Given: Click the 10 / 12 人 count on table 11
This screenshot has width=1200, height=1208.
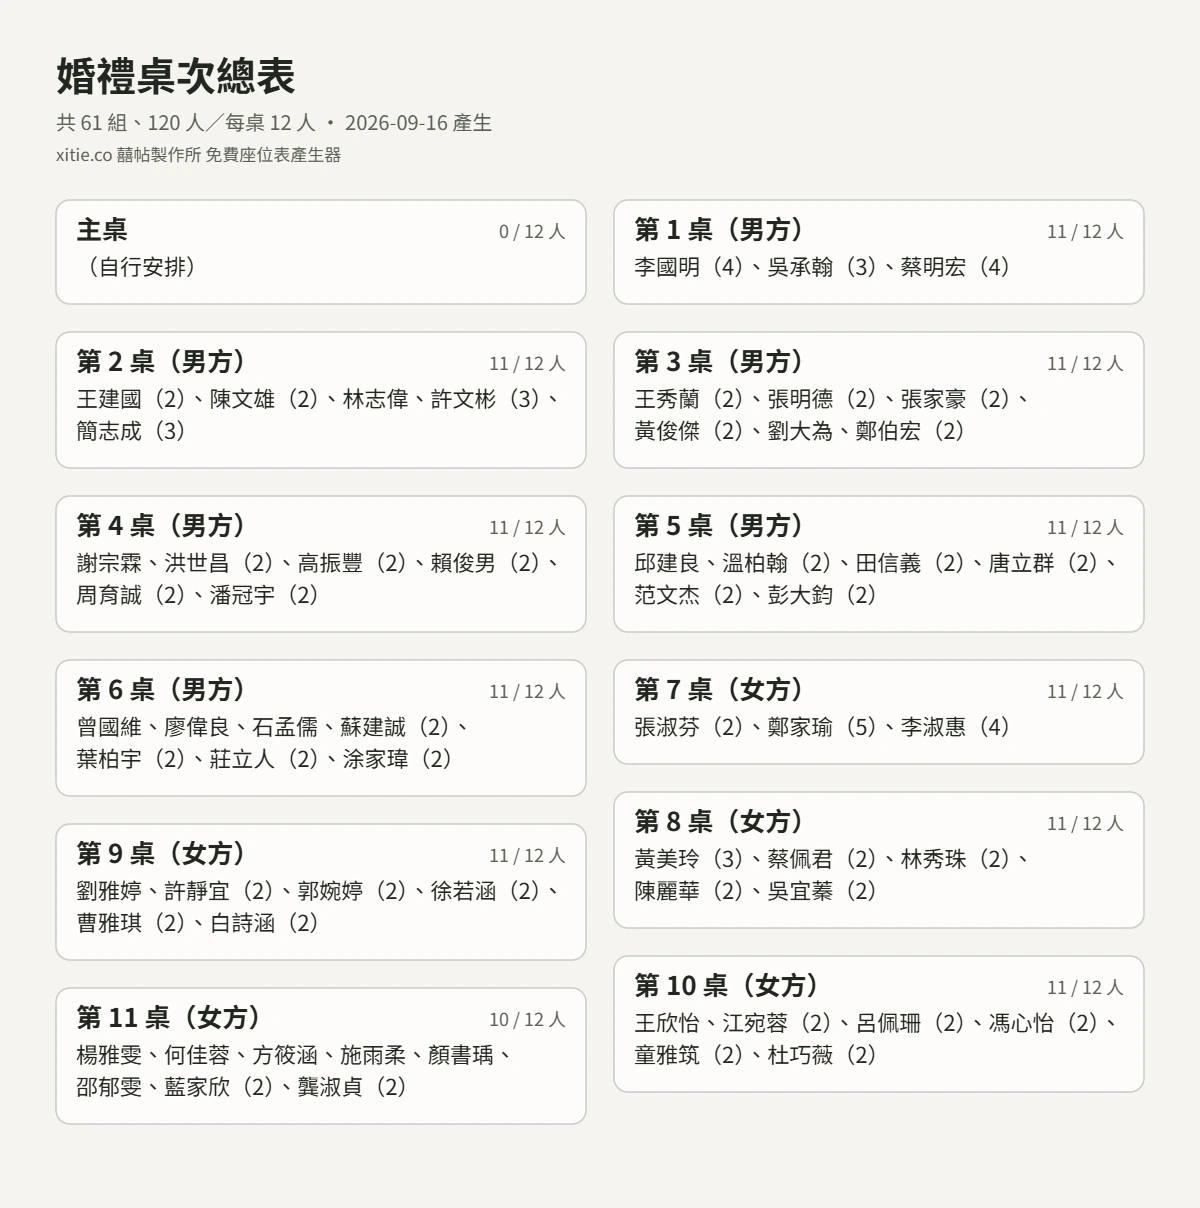Looking at the screenshot, I should click(527, 1020).
